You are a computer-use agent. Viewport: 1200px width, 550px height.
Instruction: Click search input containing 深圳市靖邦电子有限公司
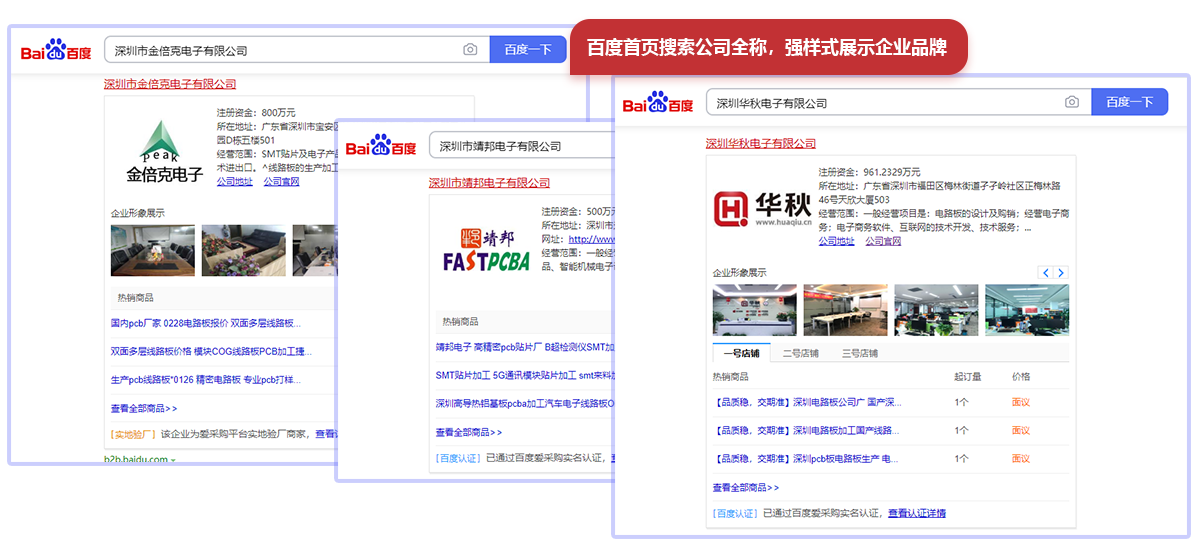click(x=520, y=146)
